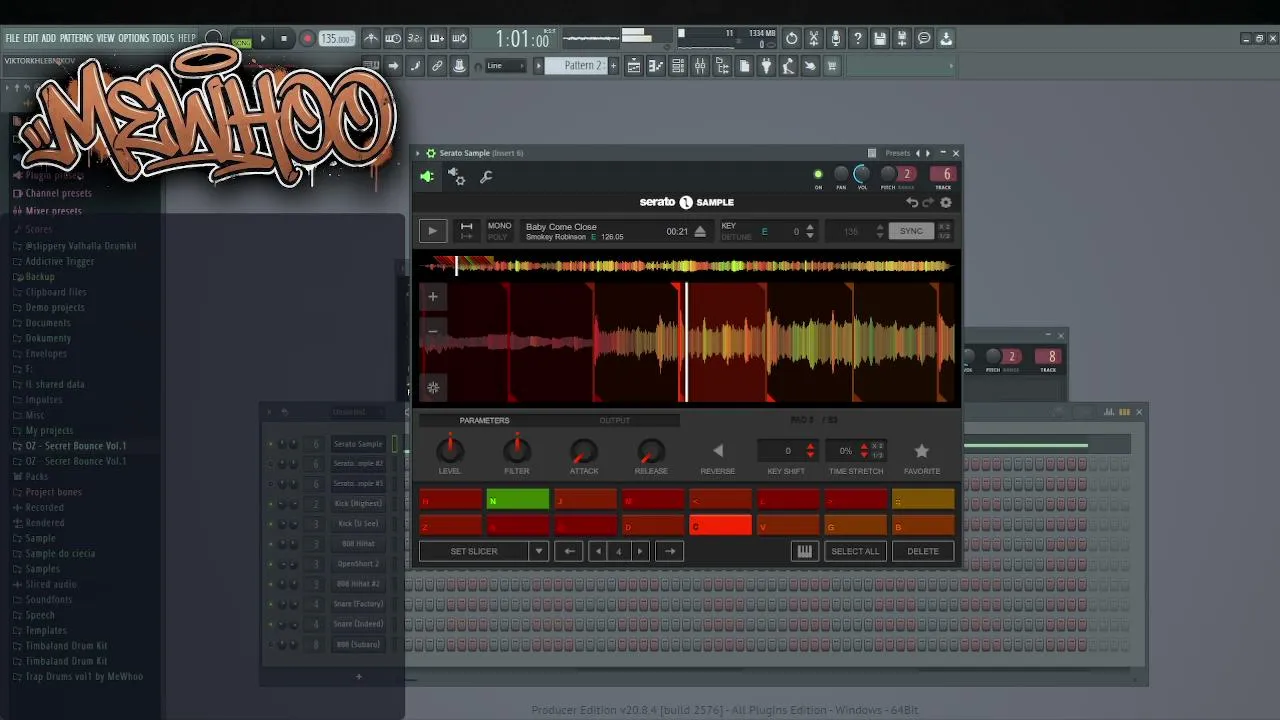Open the Presets menu in plugin title bar

click(x=898, y=153)
